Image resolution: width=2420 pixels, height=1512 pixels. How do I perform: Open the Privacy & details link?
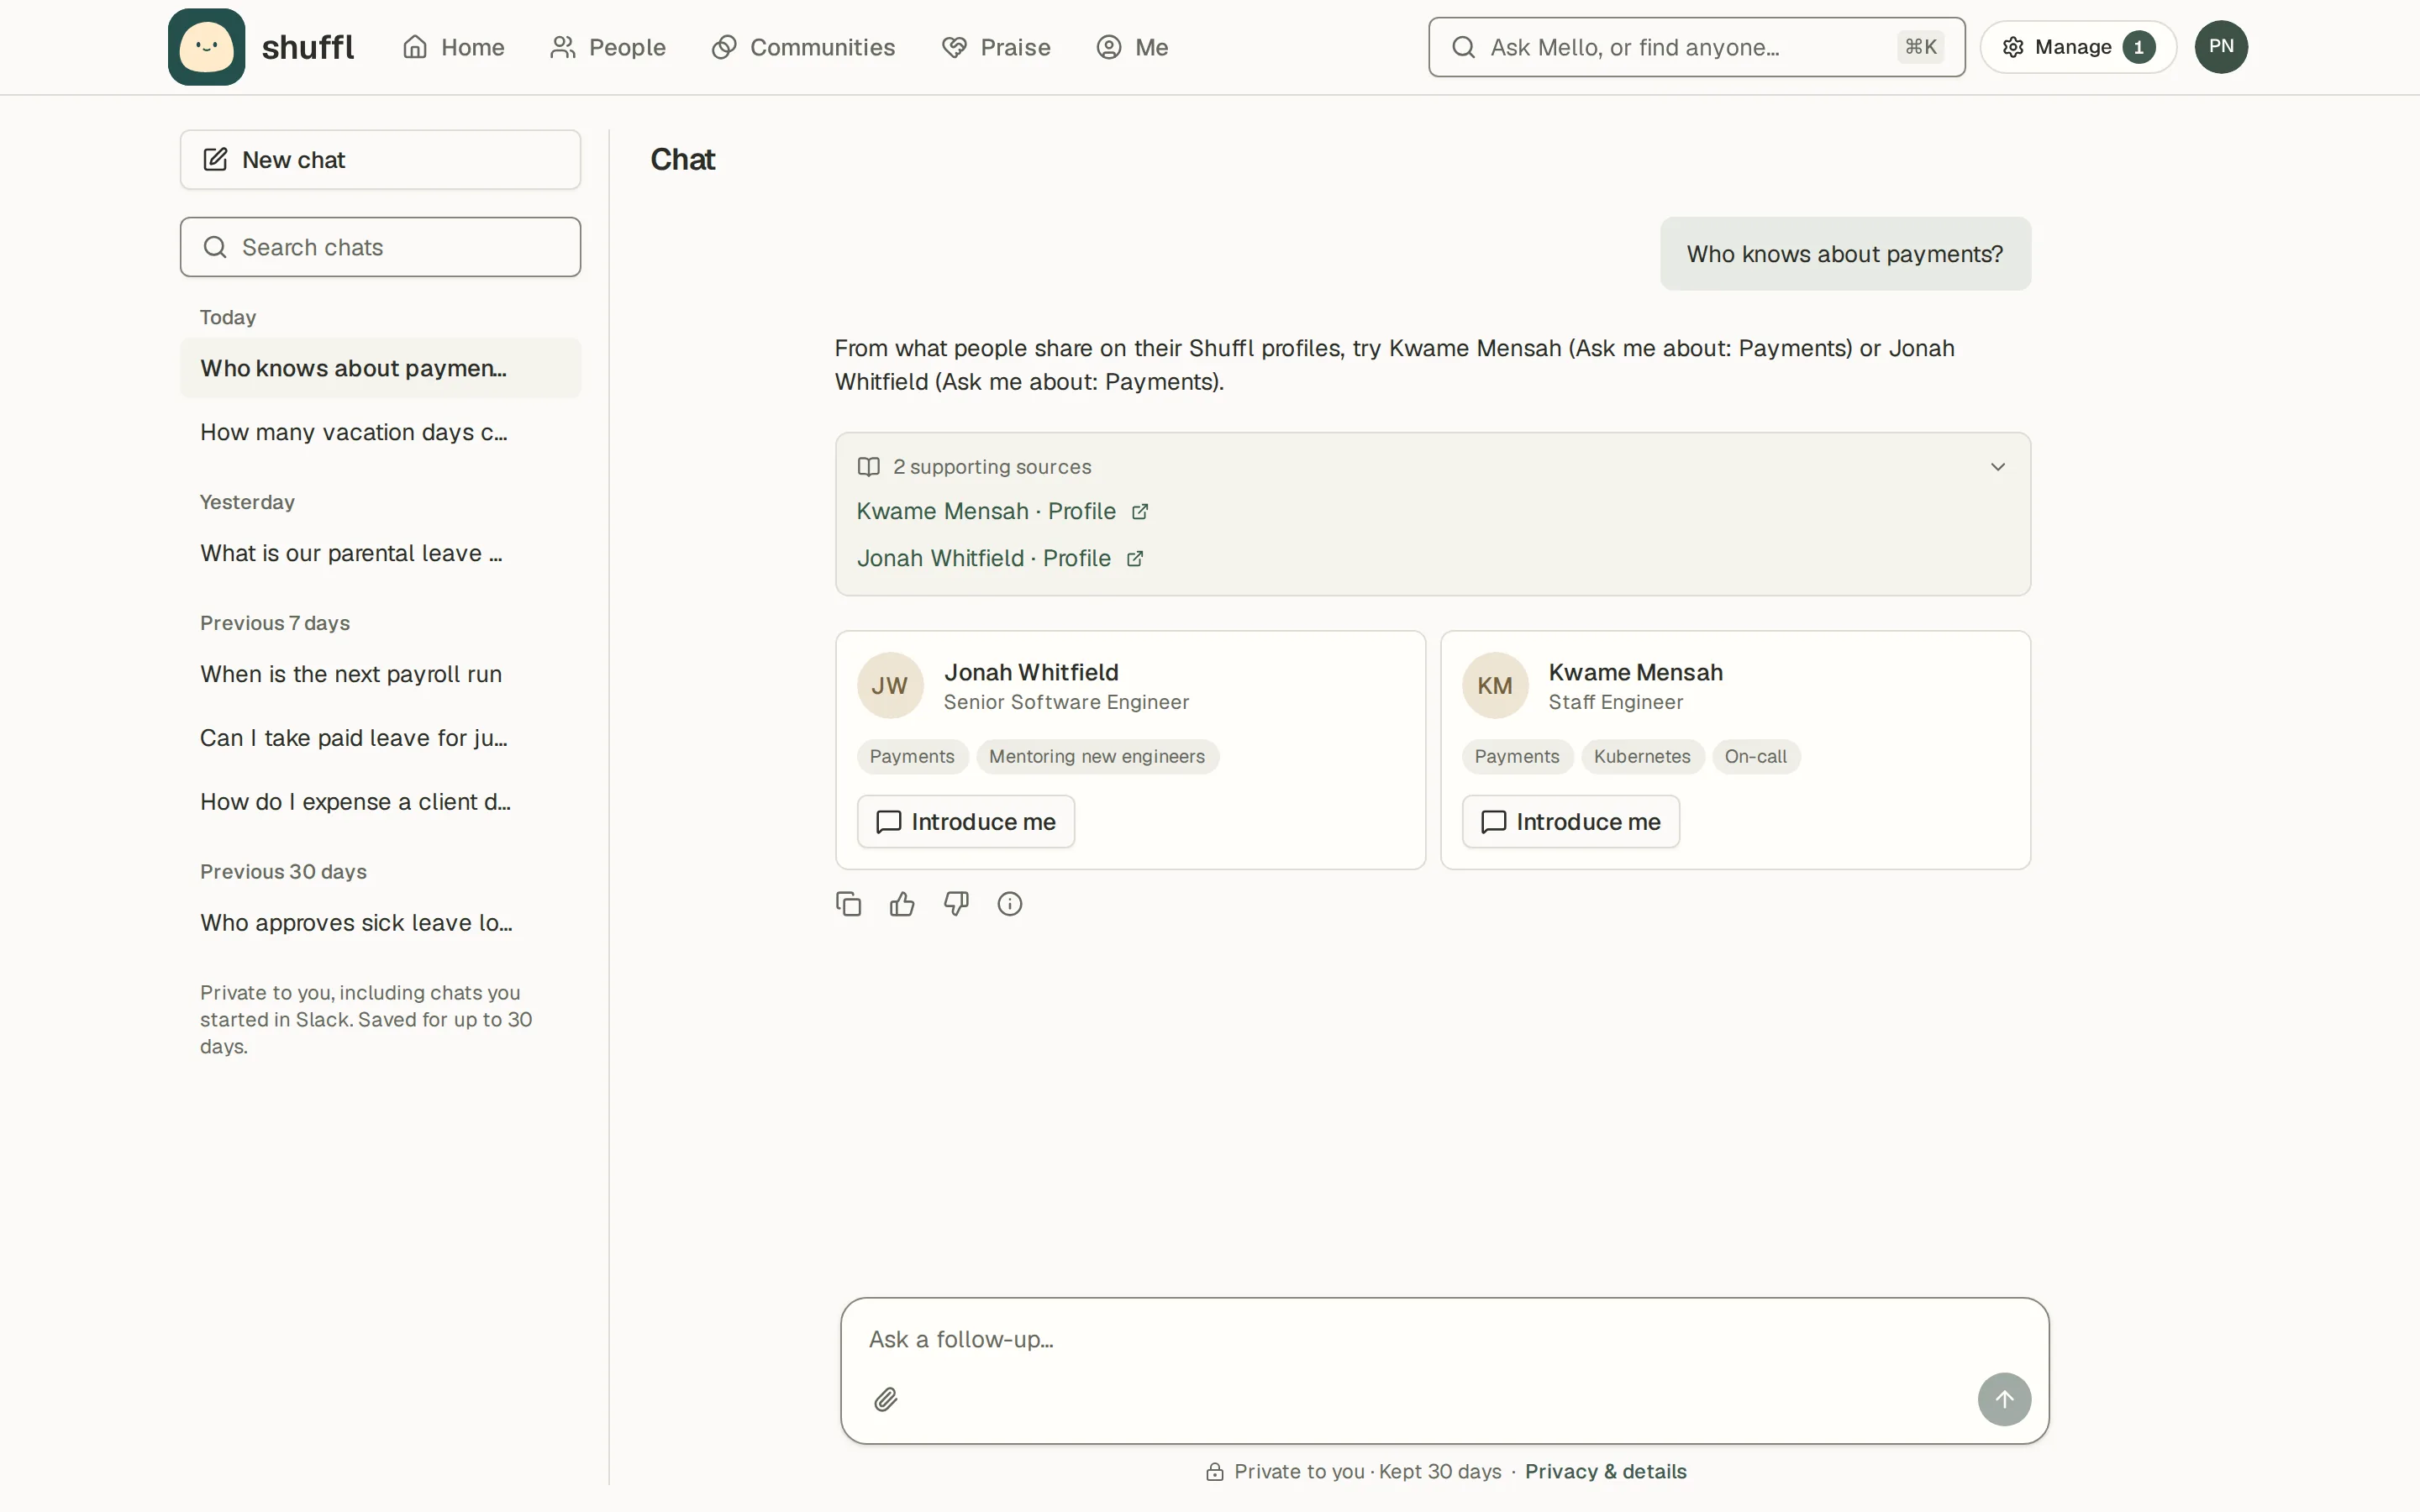tap(1605, 1471)
